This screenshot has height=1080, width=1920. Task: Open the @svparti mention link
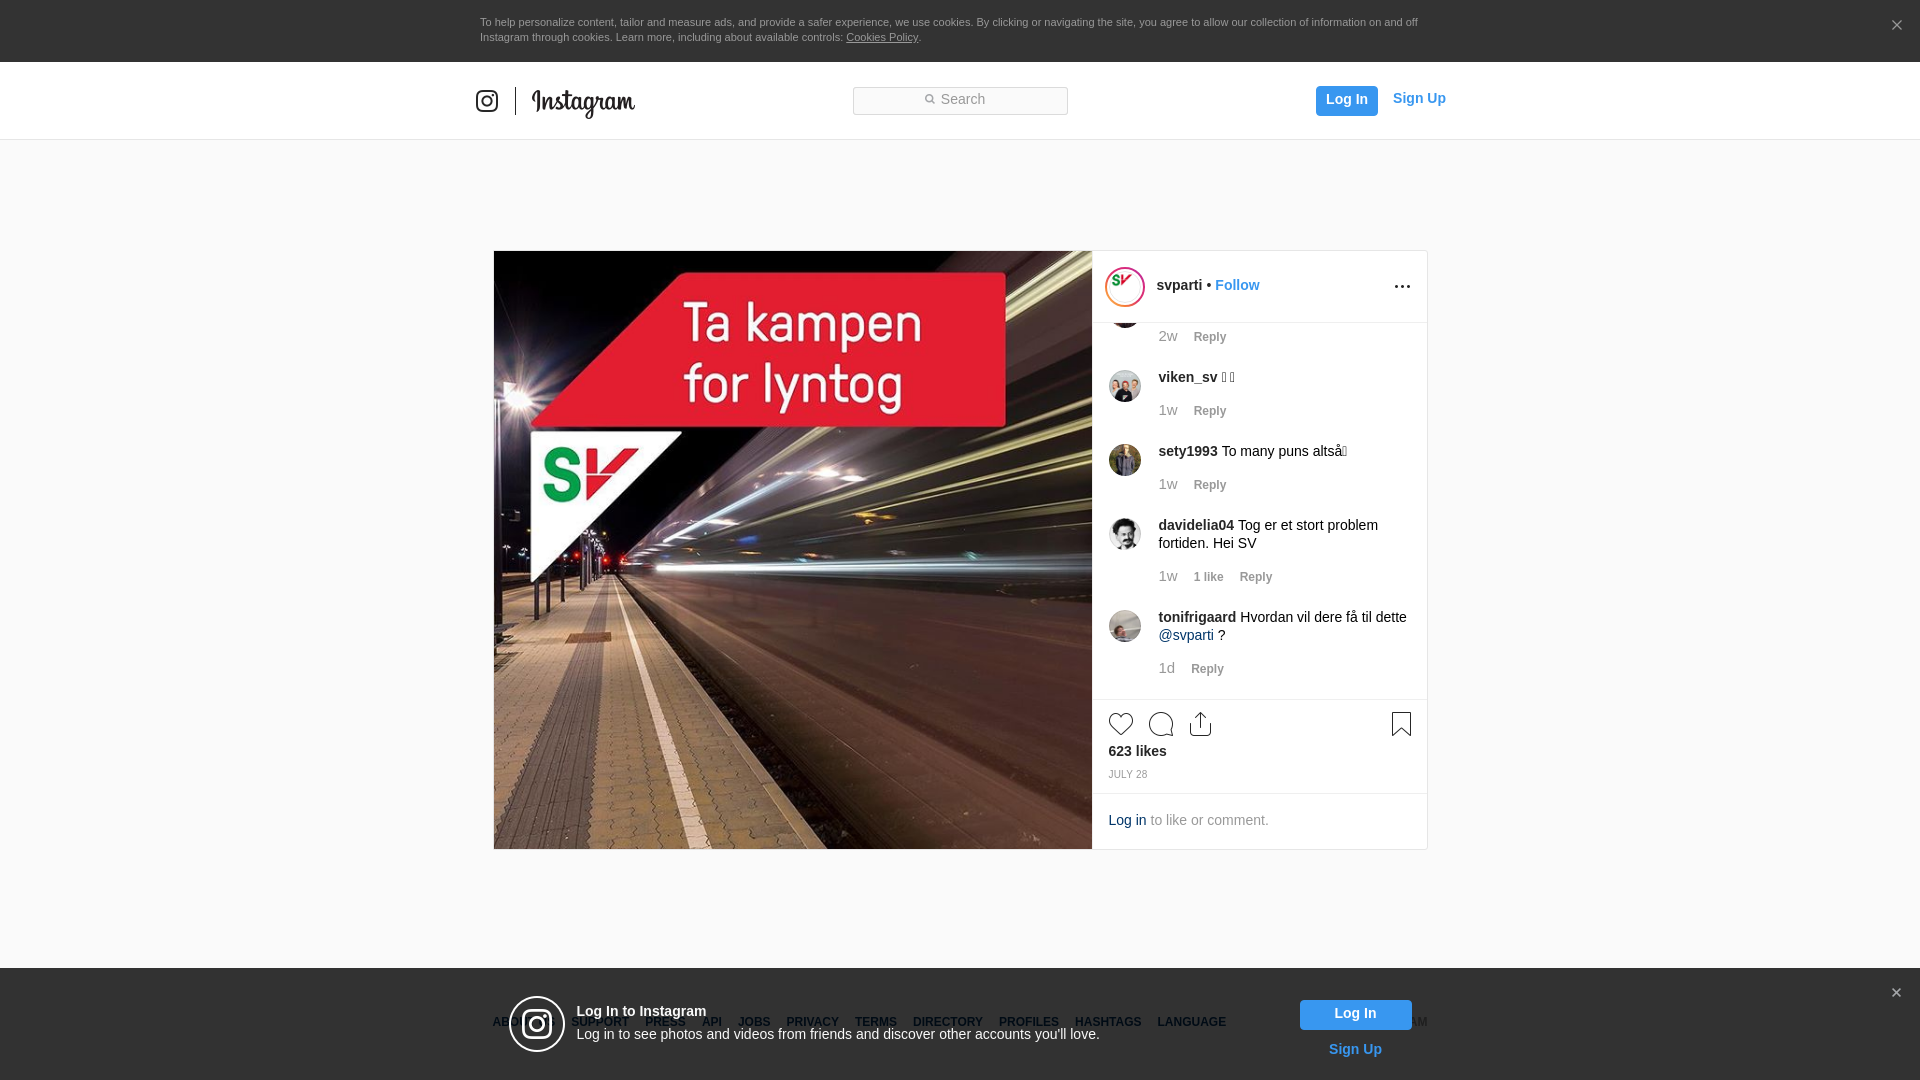click(1186, 635)
